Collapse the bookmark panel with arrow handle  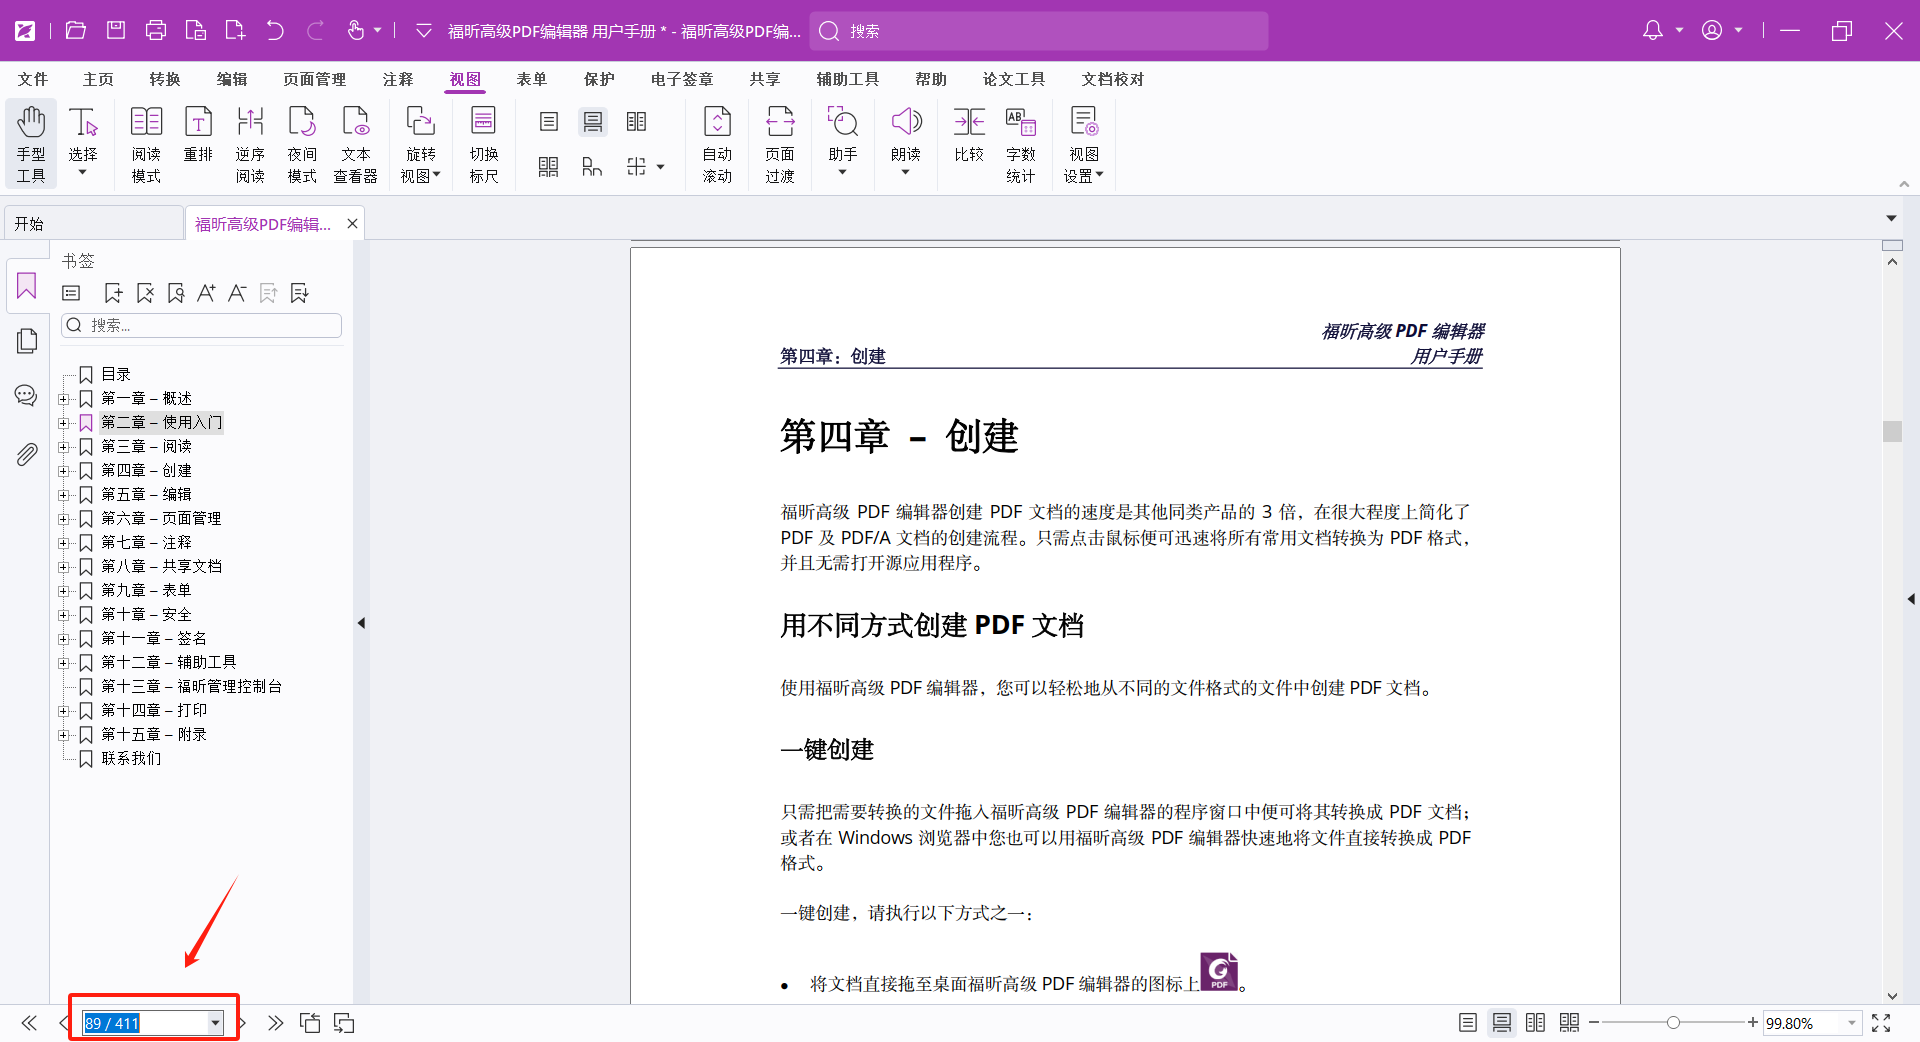coord(361,623)
